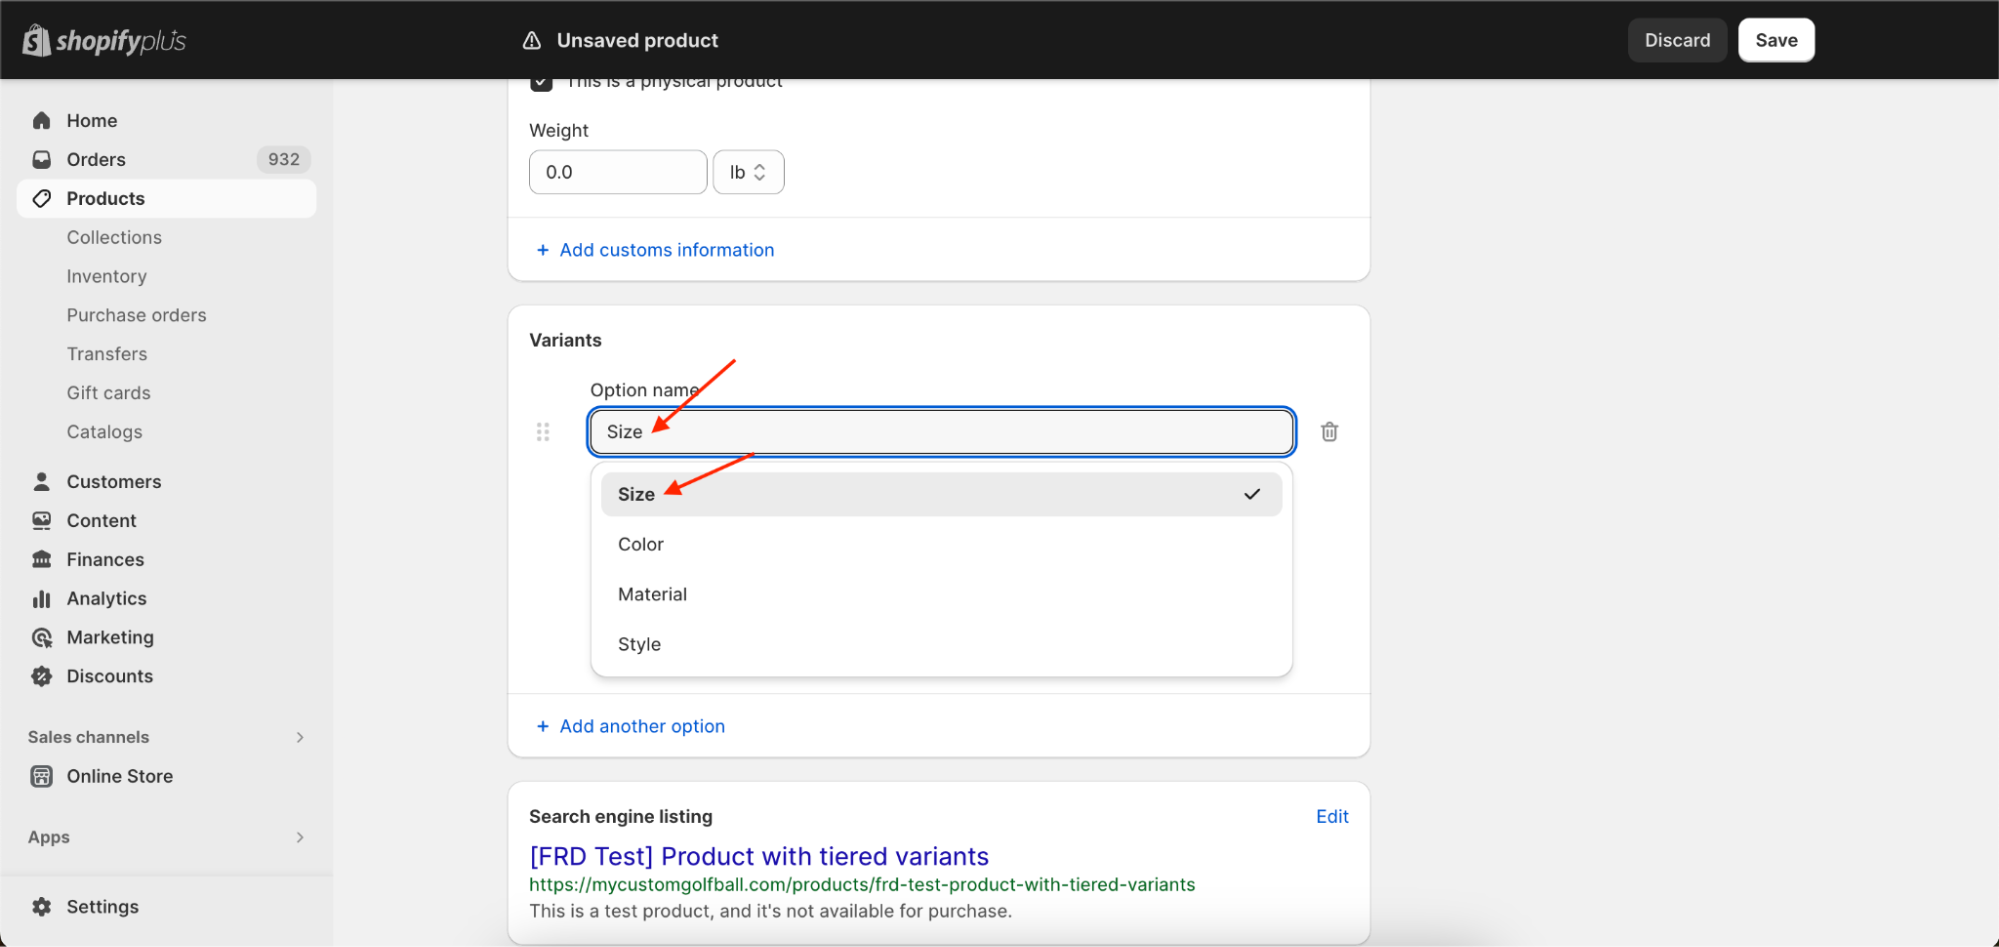Discard the unsaved product changes
1999x947 pixels.
1677,41
